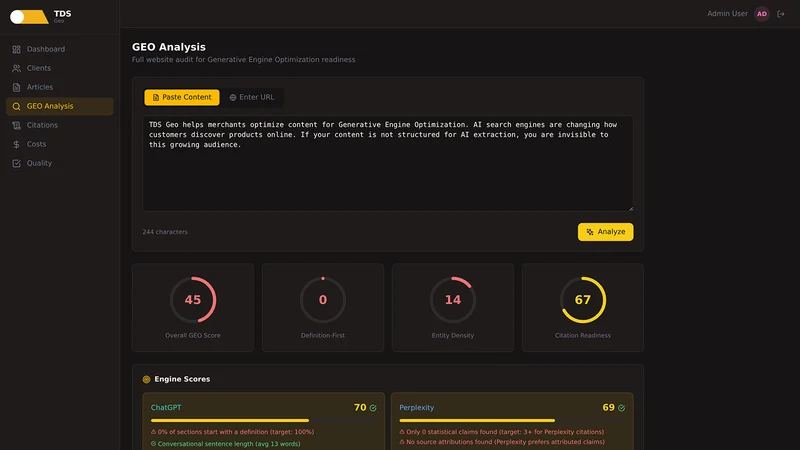800x450 pixels.
Task: Click the ChatGPT score progress bar
Action: (x=264, y=420)
